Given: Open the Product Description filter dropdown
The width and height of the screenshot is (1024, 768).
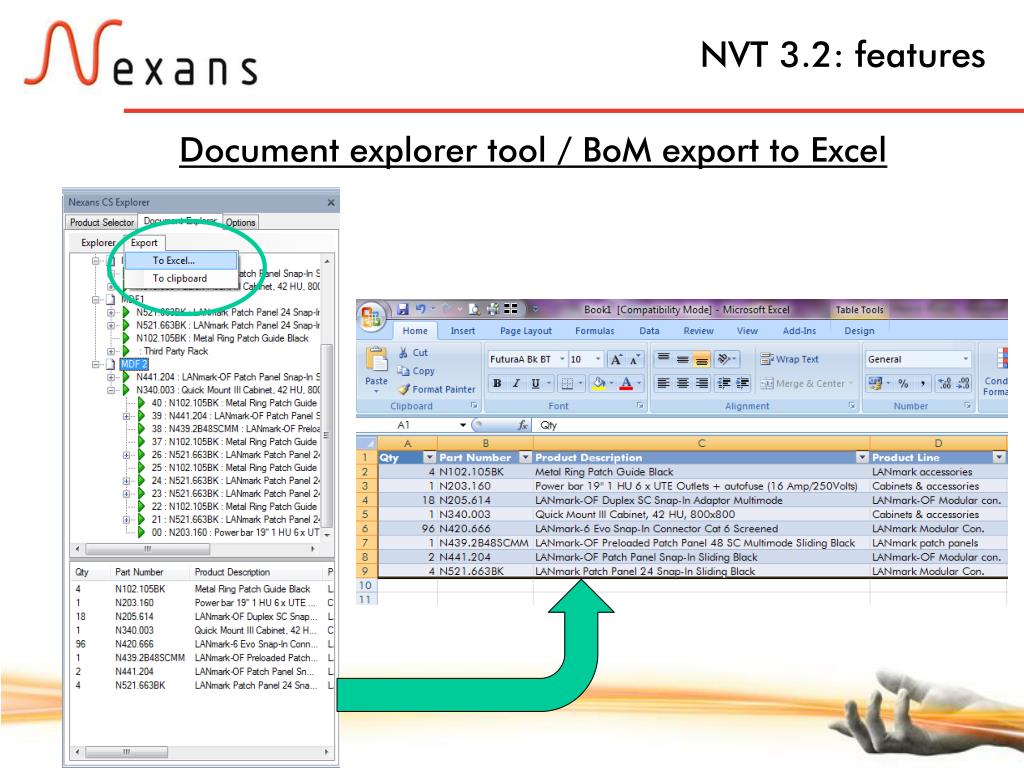Looking at the screenshot, I should (x=862, y=457).
